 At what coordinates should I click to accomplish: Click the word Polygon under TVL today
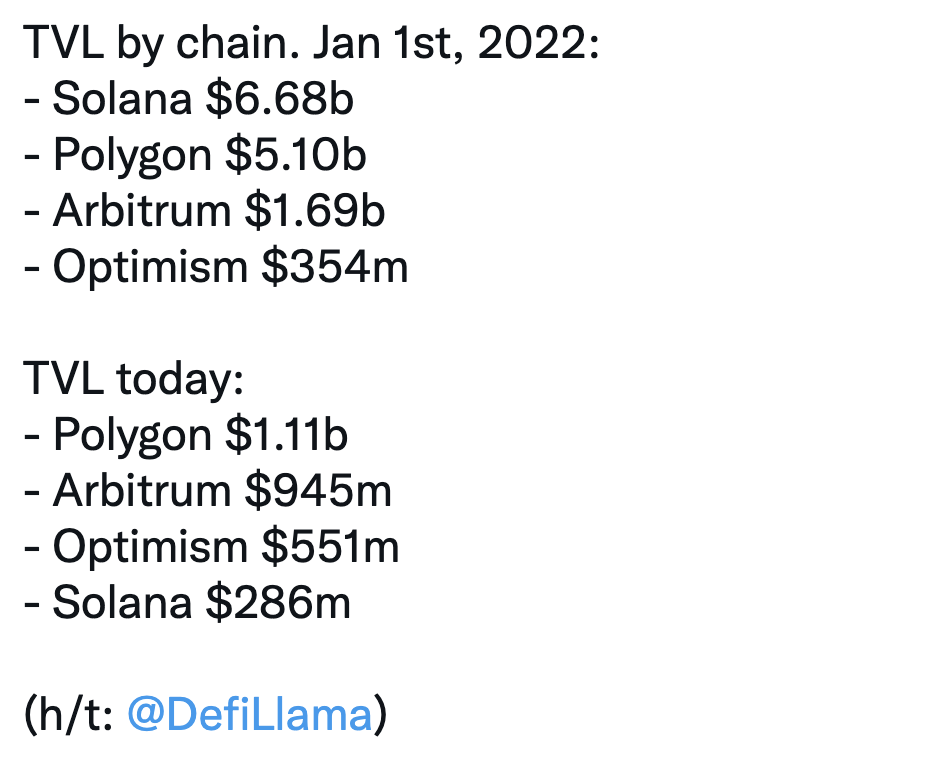[132, 436]
